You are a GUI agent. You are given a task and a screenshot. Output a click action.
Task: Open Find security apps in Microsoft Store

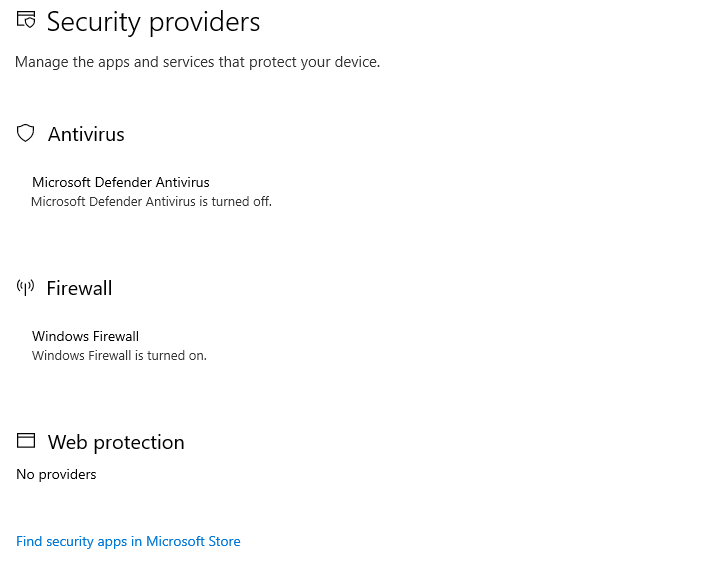click(x=128, y=541)
